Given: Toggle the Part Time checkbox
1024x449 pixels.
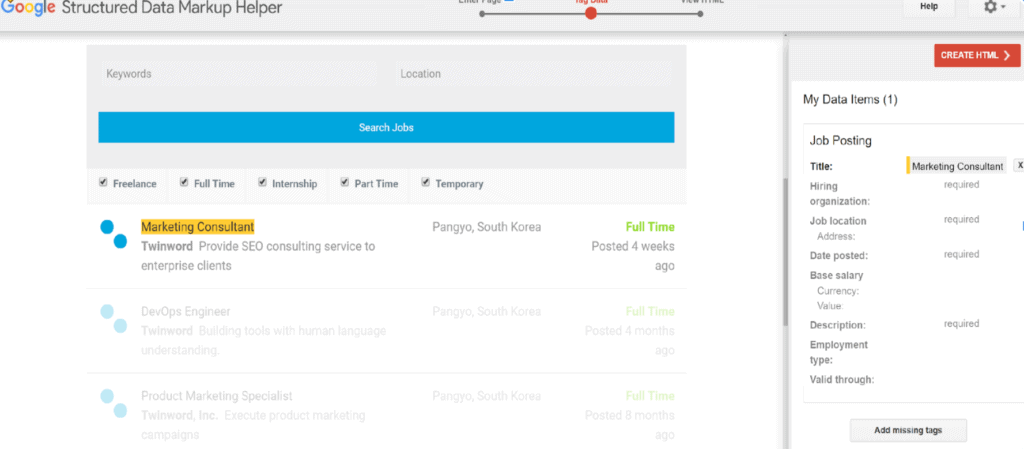Looking at the screenshot, I should tap(345, 183).
